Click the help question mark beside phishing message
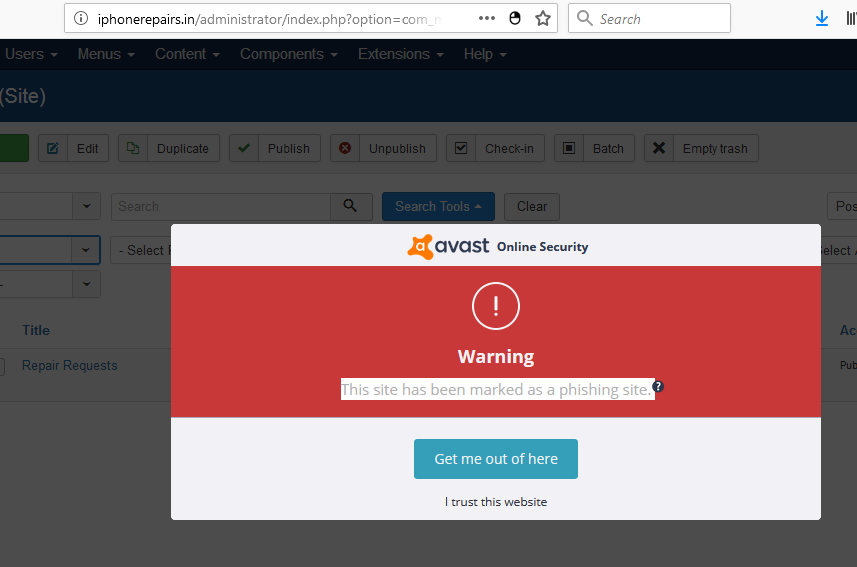 tap(658, 387)
